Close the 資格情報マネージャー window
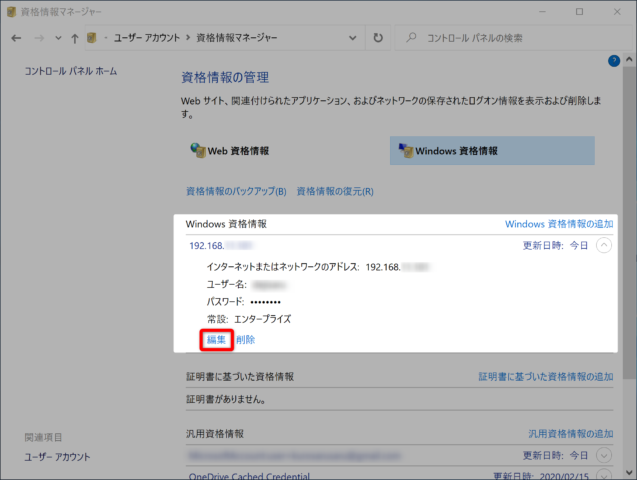The height and width of the screenshot is (480, 637). 617,12
